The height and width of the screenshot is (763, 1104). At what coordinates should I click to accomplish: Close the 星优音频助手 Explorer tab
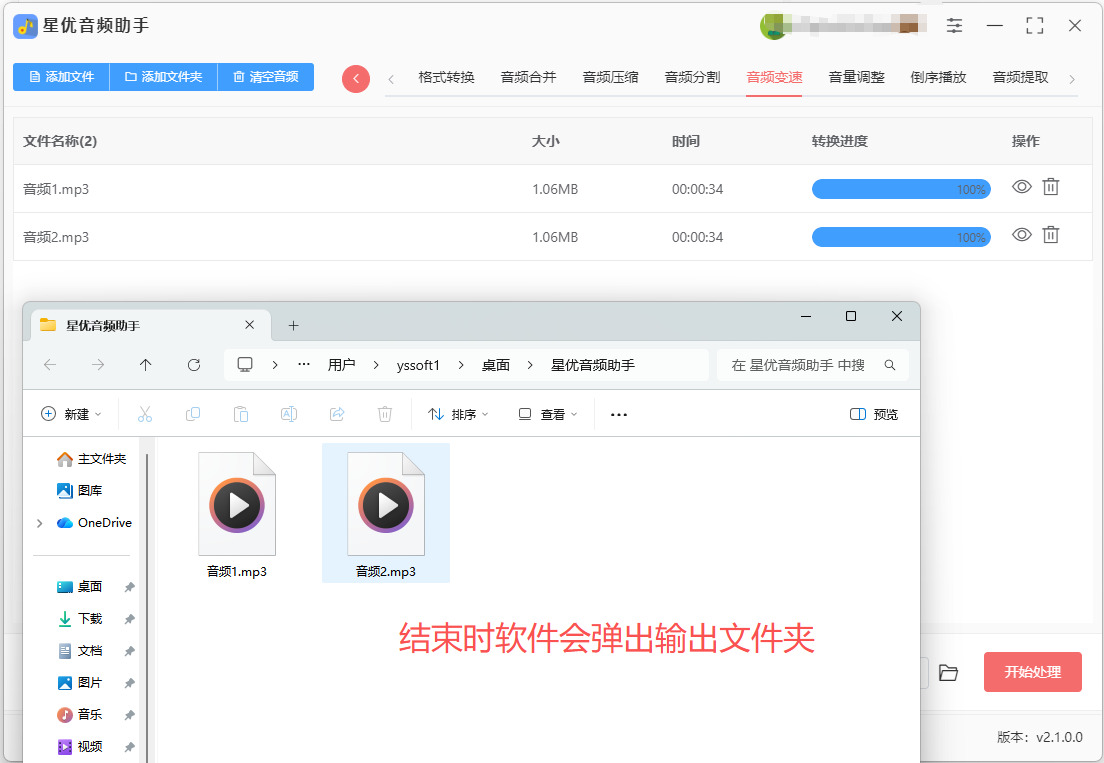tap(249, 324)
